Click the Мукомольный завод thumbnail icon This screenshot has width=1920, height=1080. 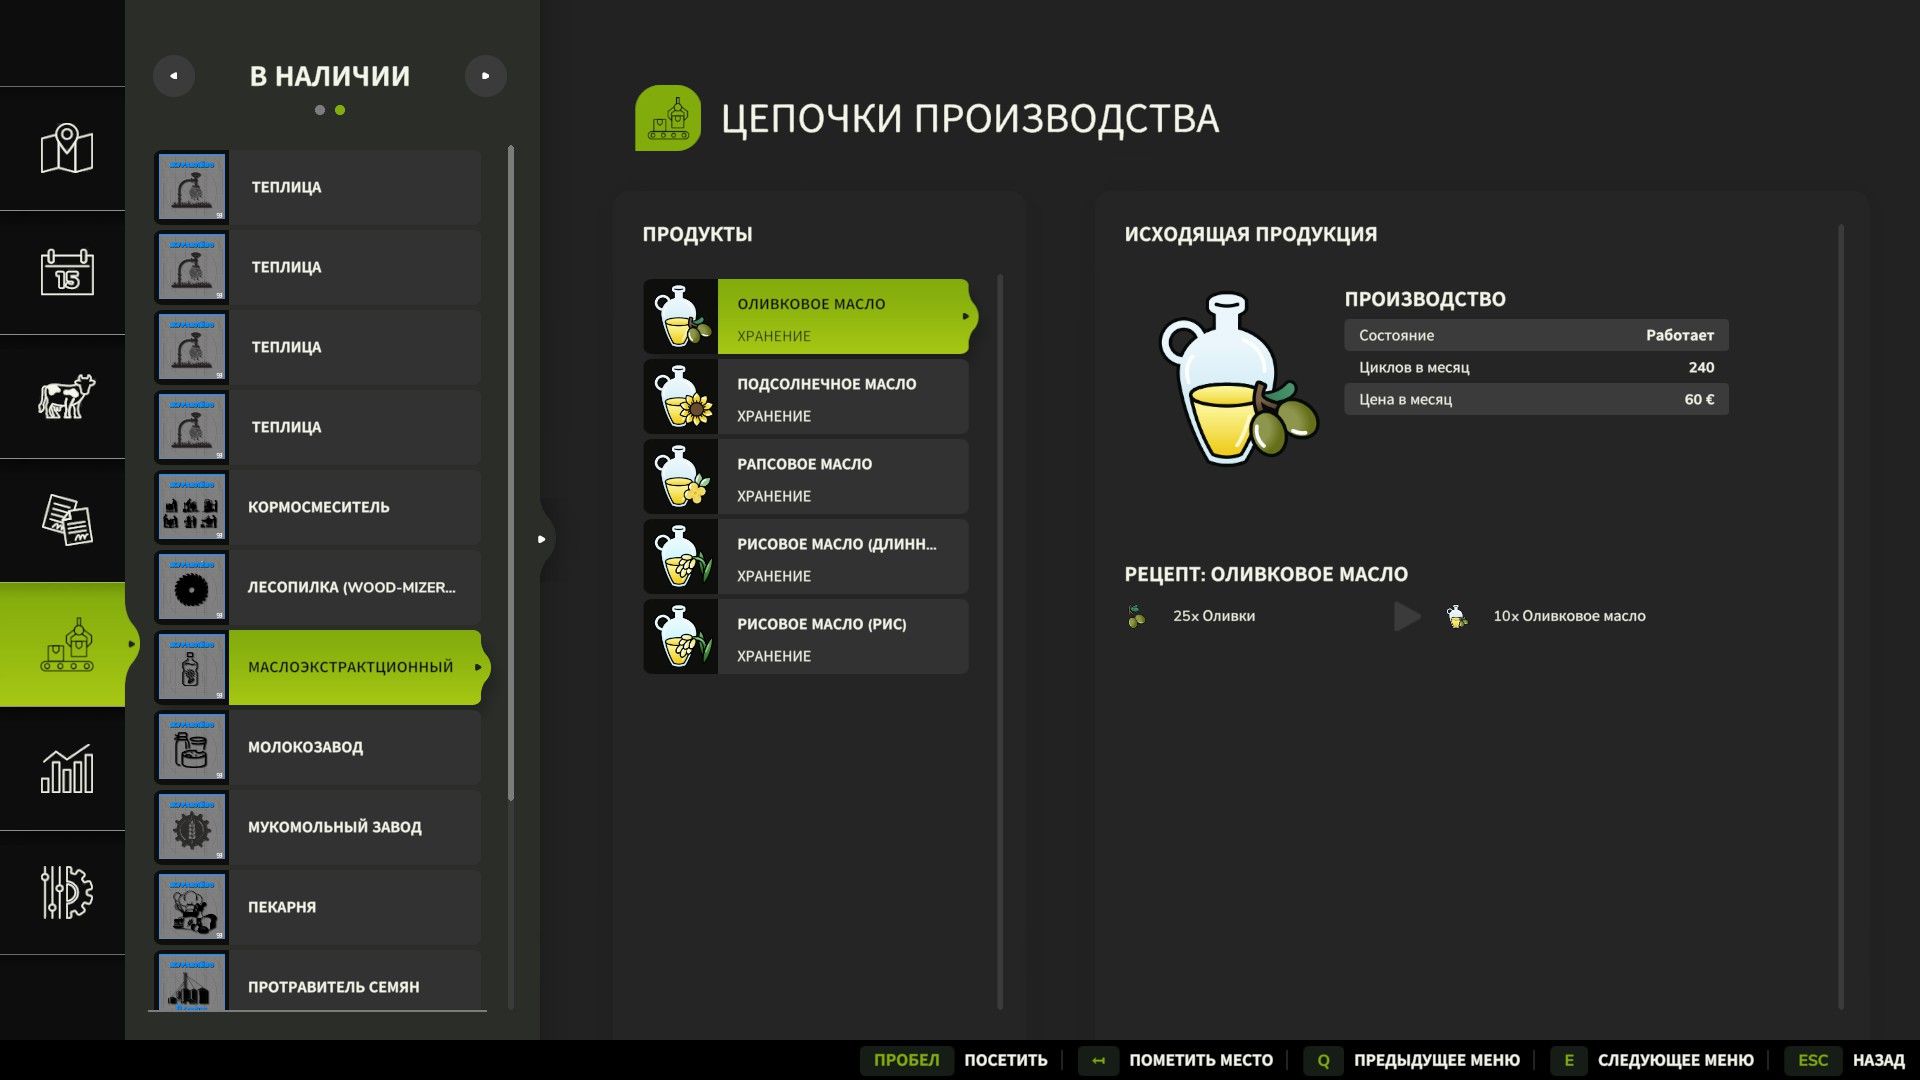click(191, 827)
